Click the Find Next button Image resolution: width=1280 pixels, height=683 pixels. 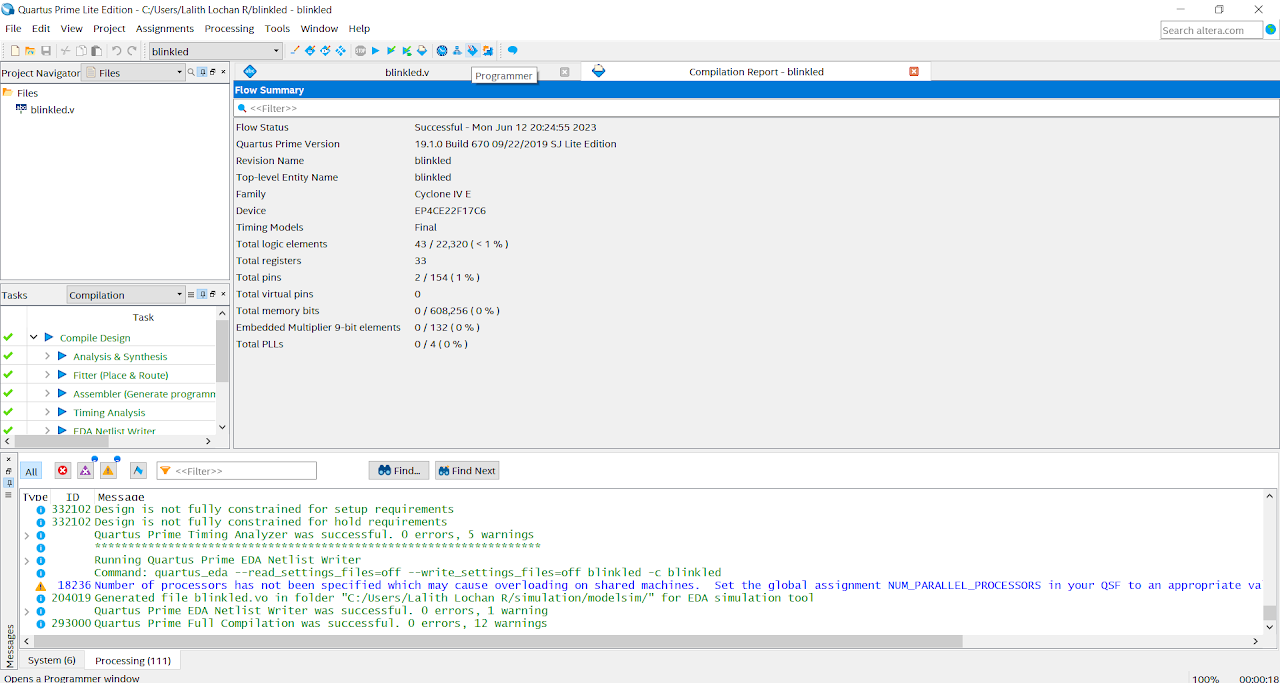[x=466, y=471]
